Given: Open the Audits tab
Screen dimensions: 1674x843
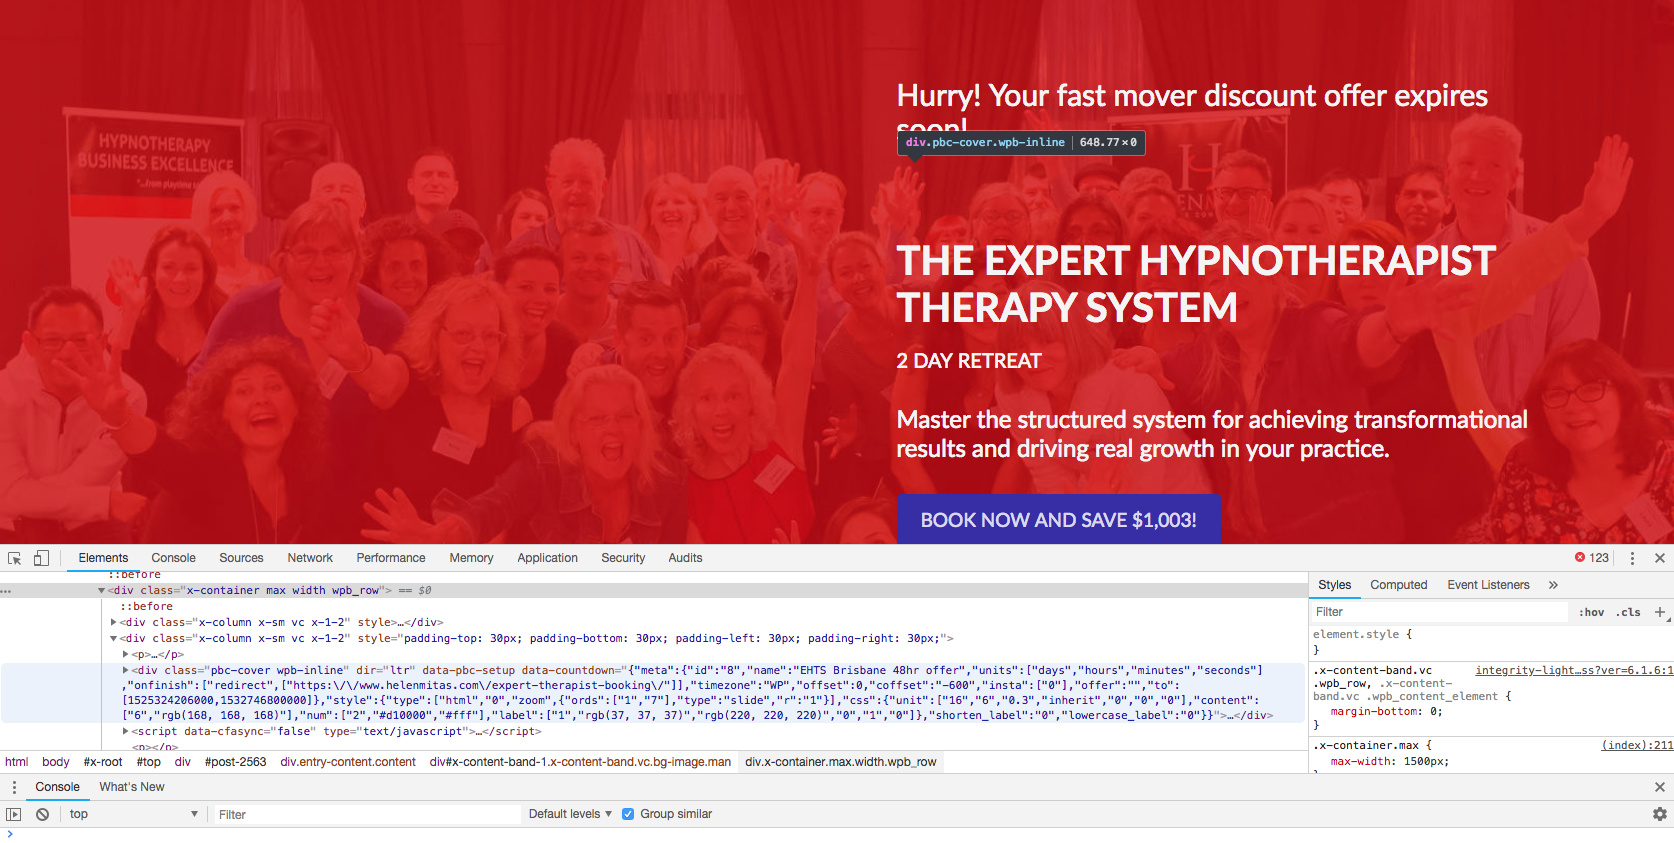Looking at the screenshot, I should click(685, 558).
